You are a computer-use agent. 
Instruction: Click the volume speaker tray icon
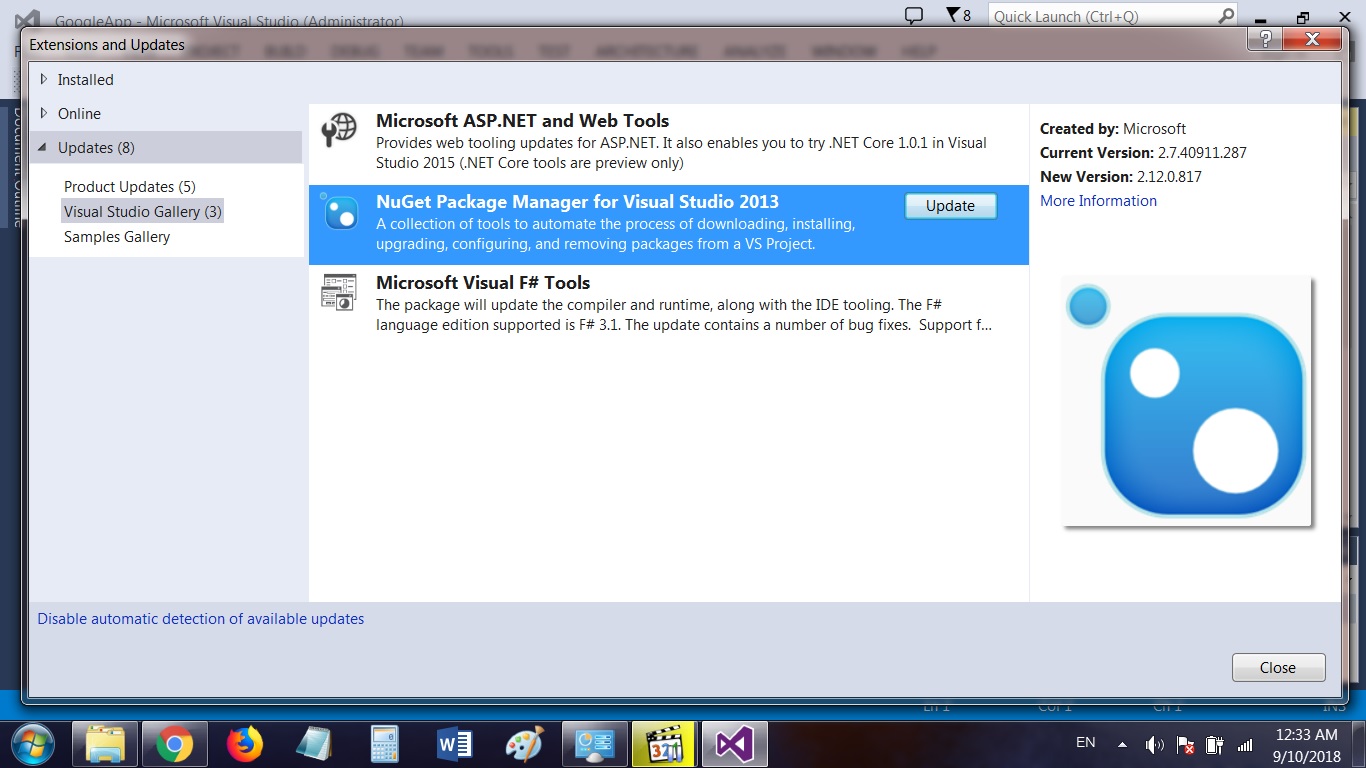coord(1154,745)
